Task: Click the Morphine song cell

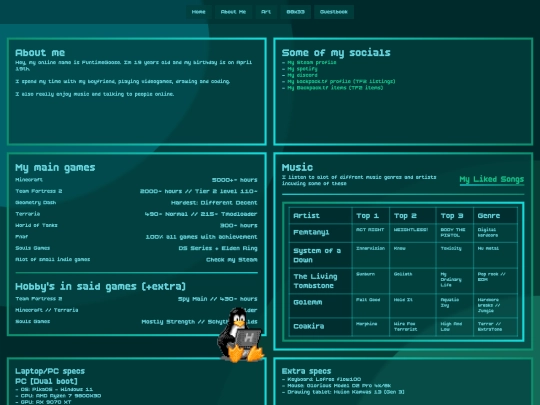Action: coord(371,326)
